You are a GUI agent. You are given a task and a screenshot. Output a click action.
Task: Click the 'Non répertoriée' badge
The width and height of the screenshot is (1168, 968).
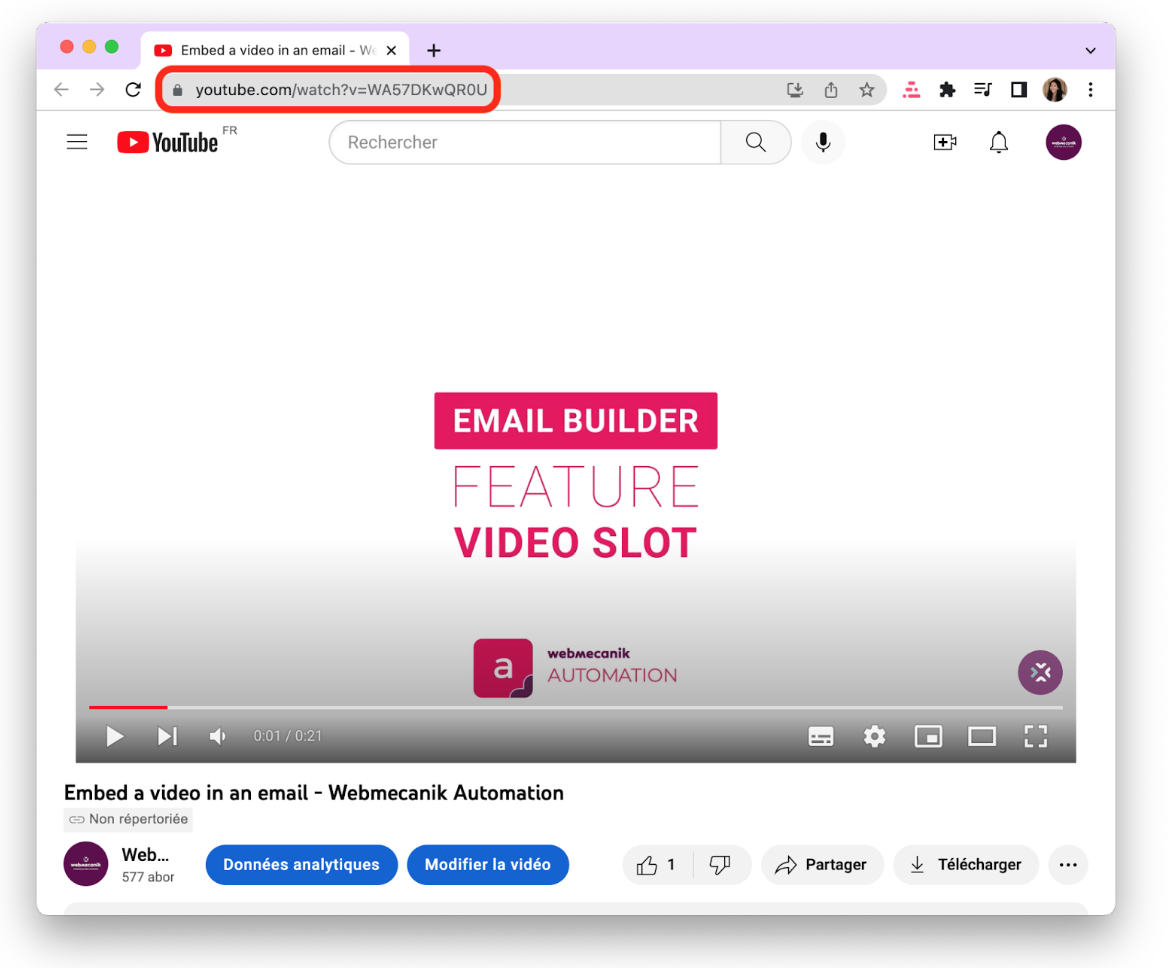[x=128, y=819]
